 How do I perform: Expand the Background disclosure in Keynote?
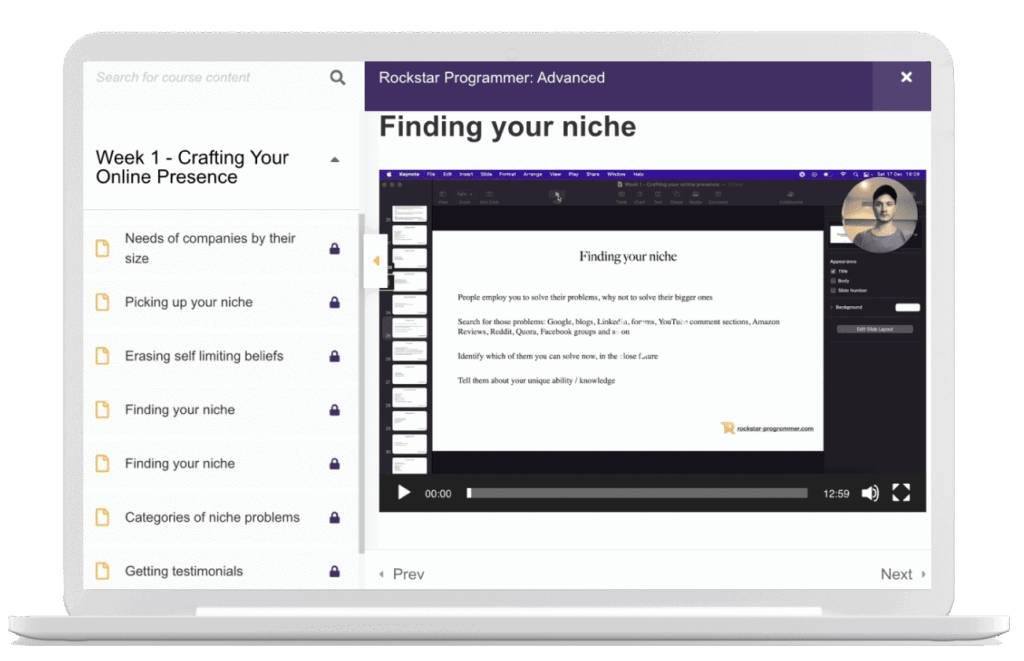click(x=832, y=307)
